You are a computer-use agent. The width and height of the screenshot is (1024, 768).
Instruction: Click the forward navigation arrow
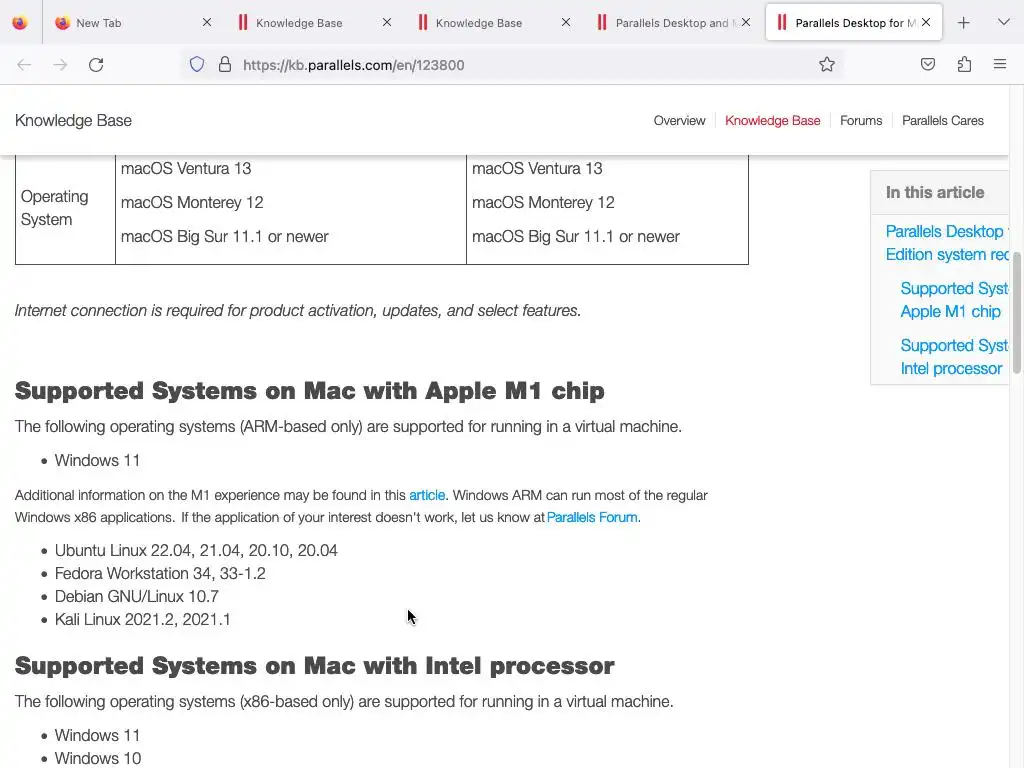[60, 65]
